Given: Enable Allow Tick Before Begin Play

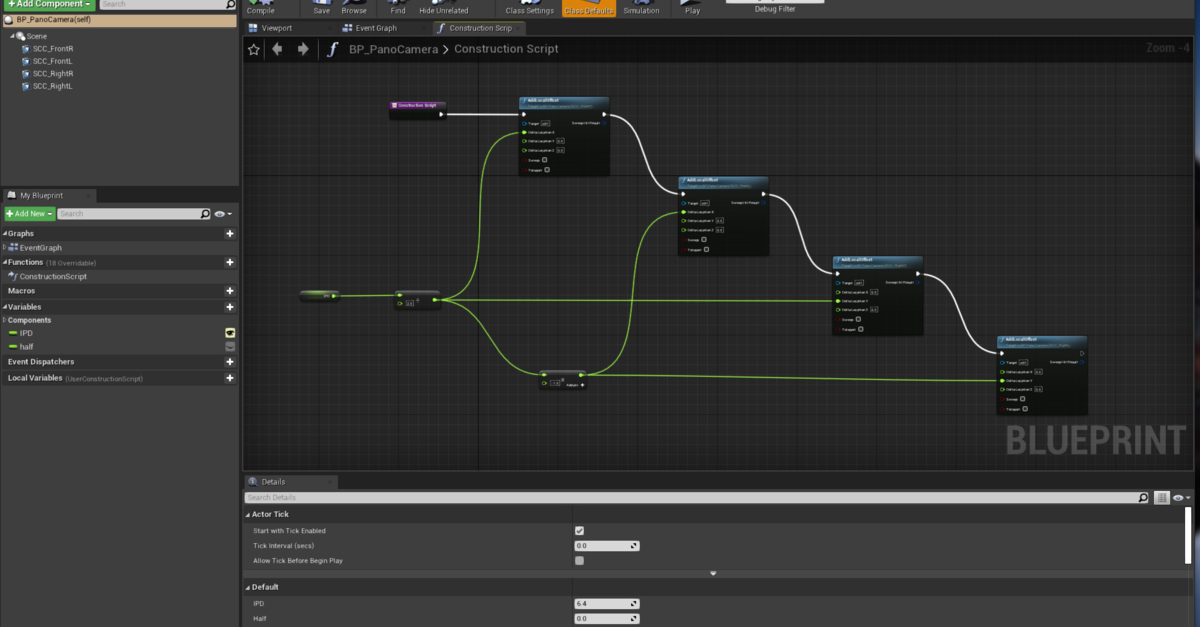Looking at the screenshot, I should pos(578,560).
